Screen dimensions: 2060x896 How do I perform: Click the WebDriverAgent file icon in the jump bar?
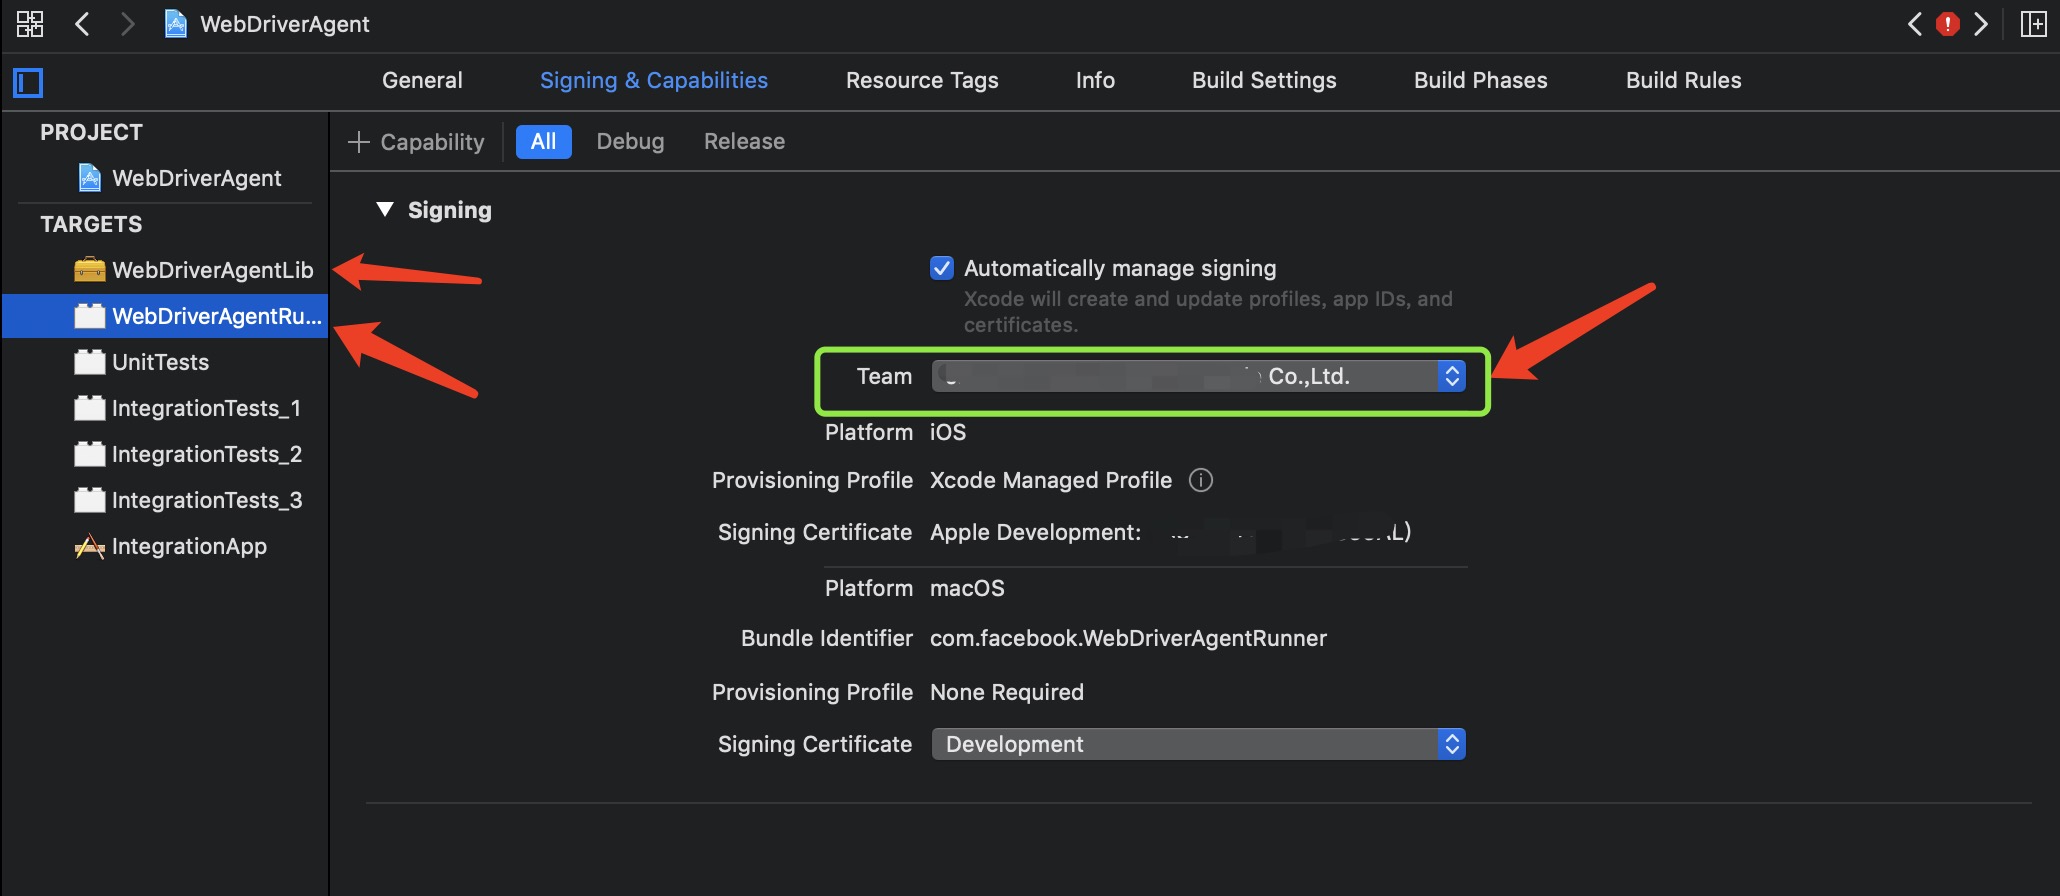(x=176, y=24)
